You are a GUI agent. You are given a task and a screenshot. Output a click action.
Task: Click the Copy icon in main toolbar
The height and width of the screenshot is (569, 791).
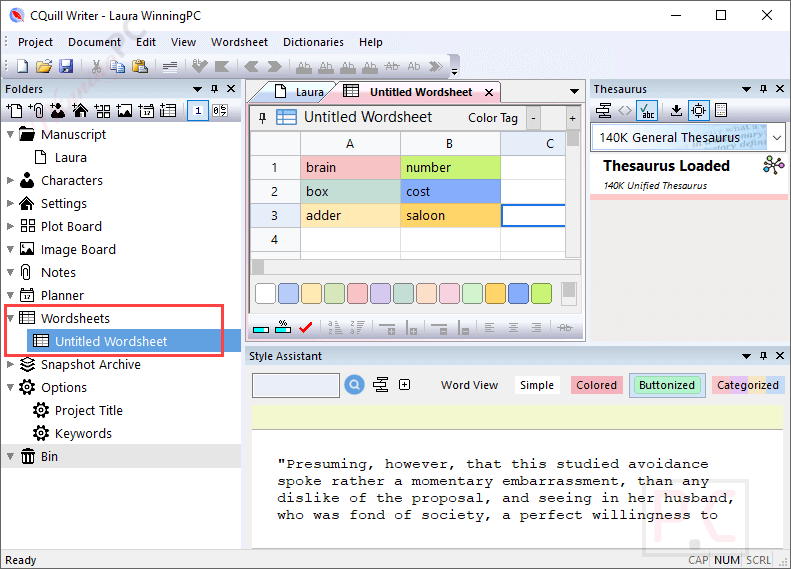pos(118,66)
